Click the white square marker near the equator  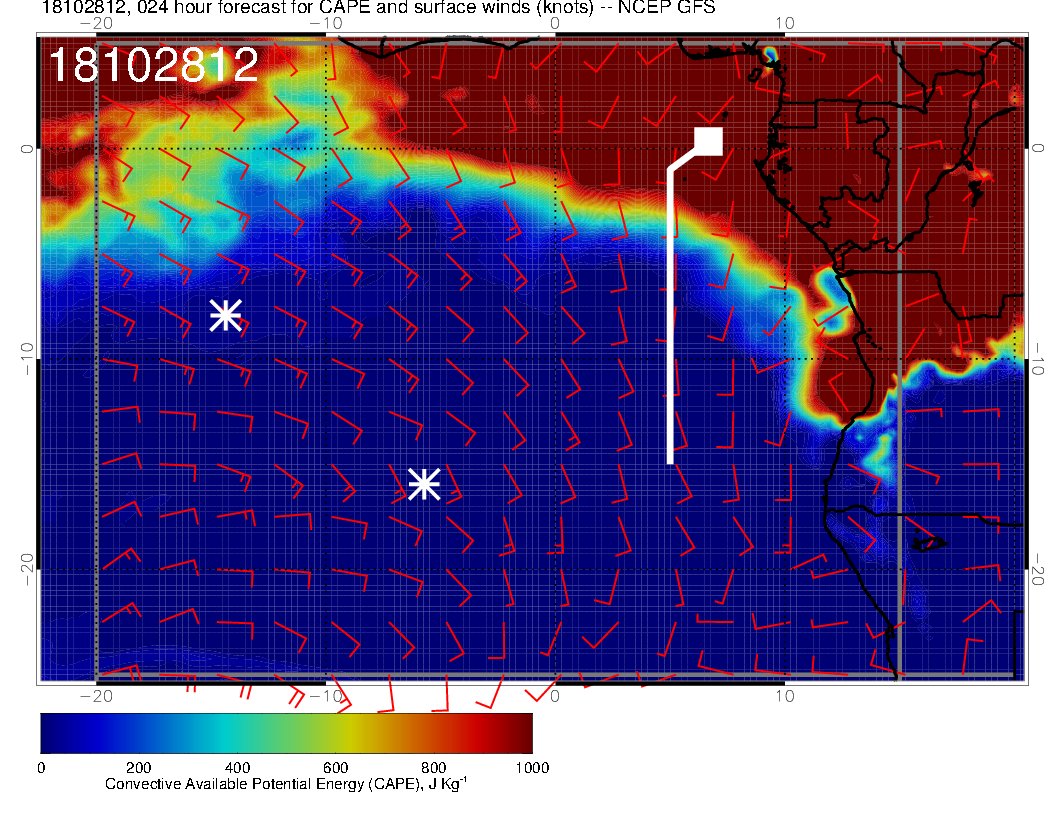point(708,141)
